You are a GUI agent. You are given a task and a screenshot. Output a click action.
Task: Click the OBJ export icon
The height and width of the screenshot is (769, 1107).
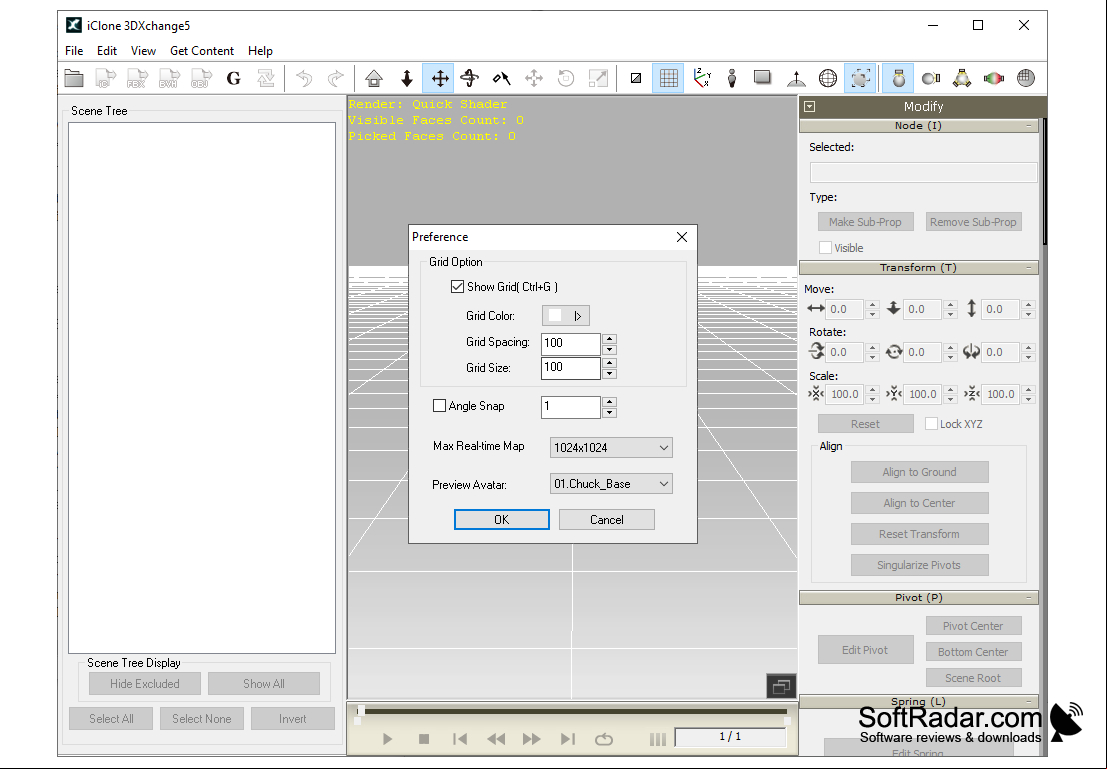201,78
